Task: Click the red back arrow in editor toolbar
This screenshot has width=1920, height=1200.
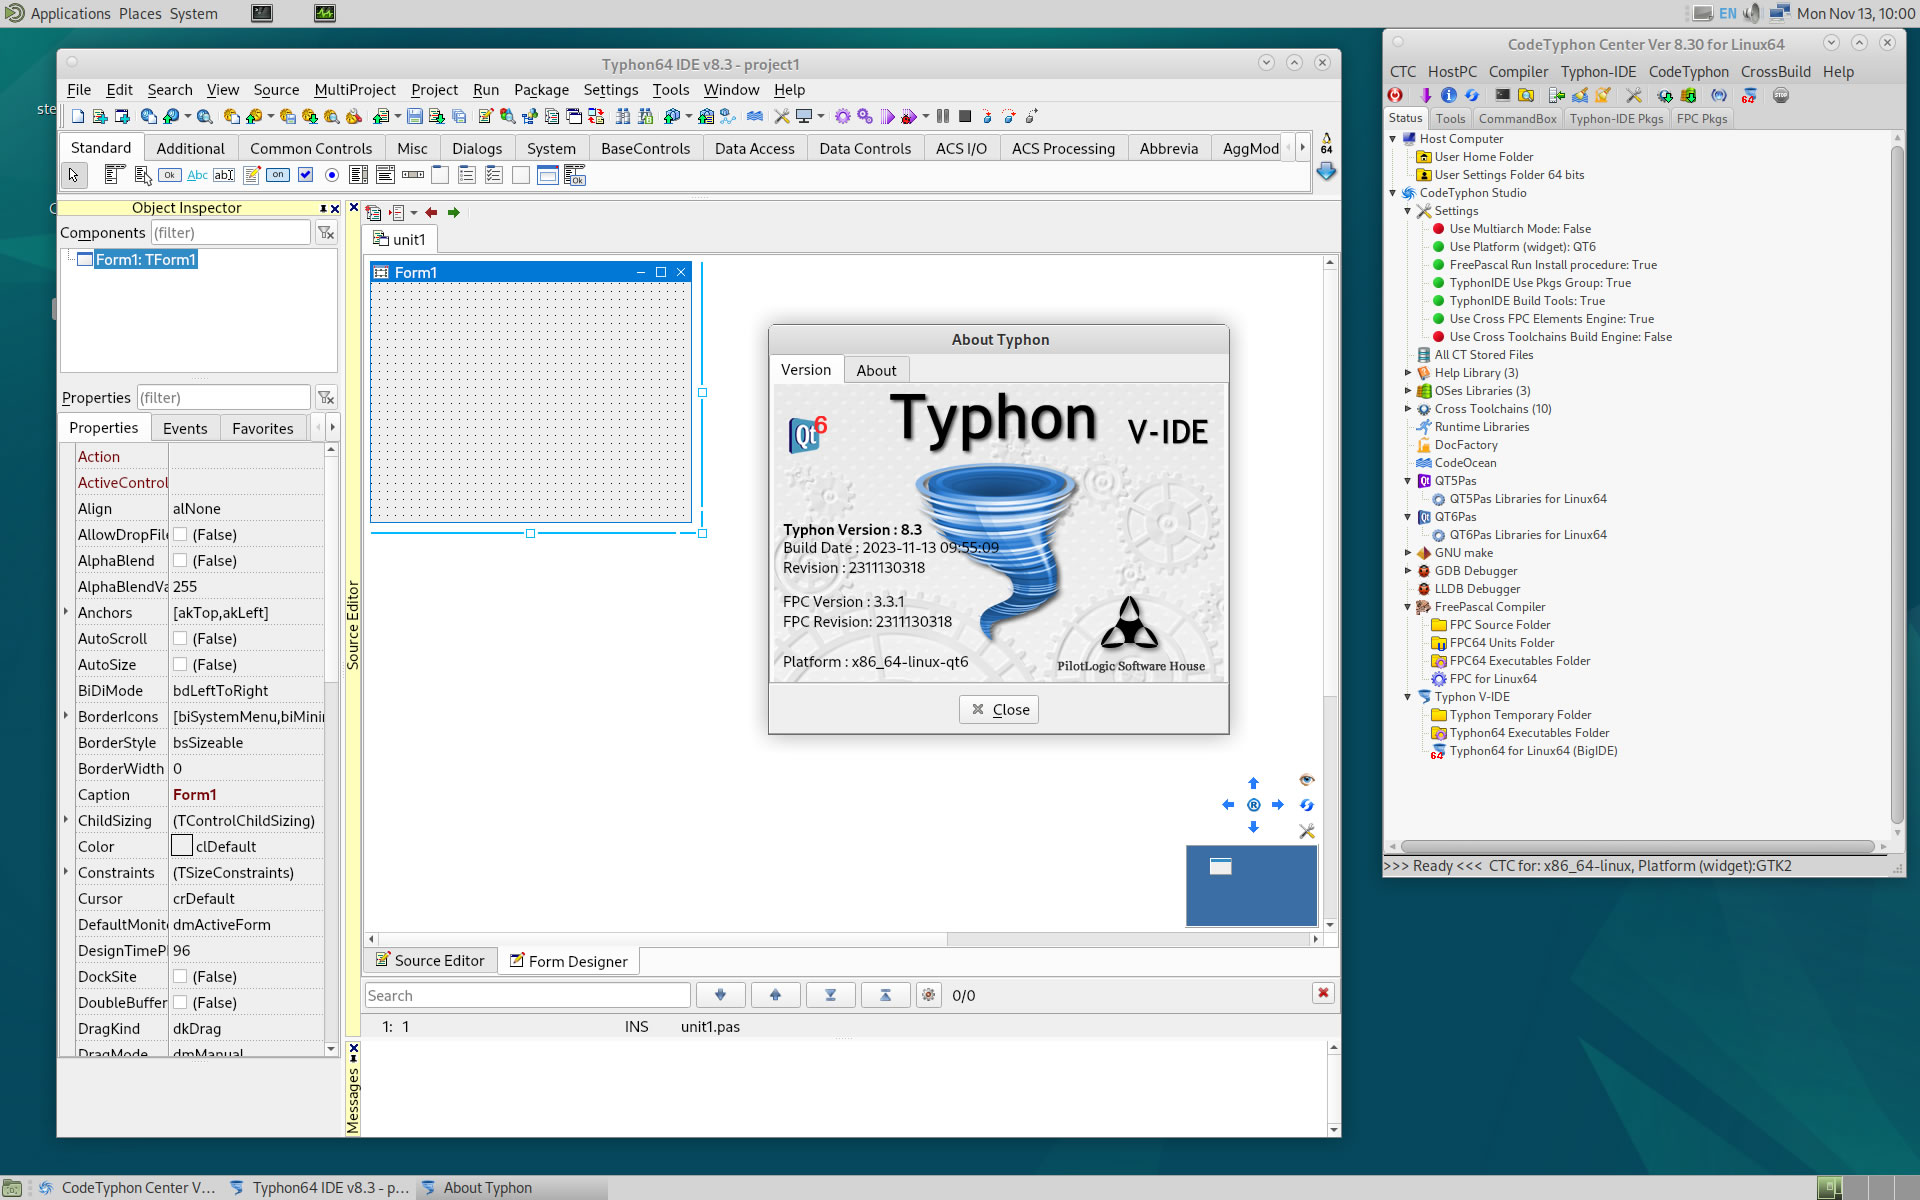Action: pos(431,212)
